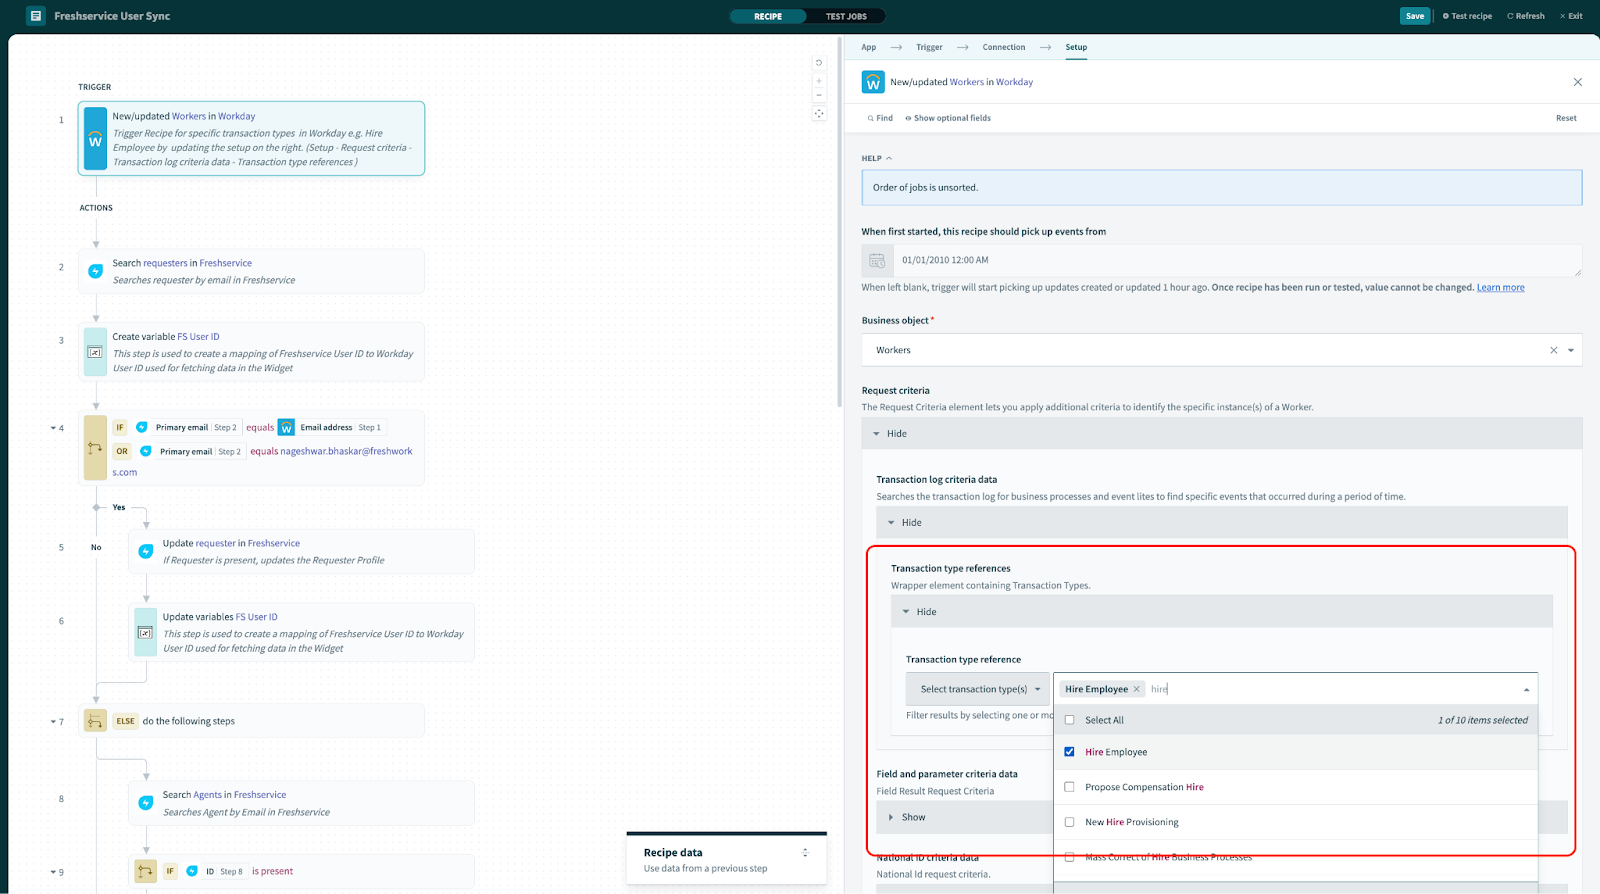1600x894 pixels.
Task: Open the Select transaction type(s) dropdown
Action: coord(978,689)
